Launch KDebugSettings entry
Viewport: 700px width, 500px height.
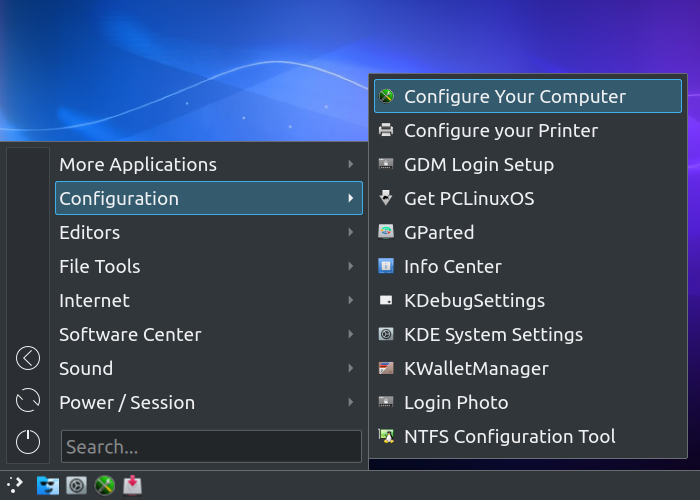[528, 300]
